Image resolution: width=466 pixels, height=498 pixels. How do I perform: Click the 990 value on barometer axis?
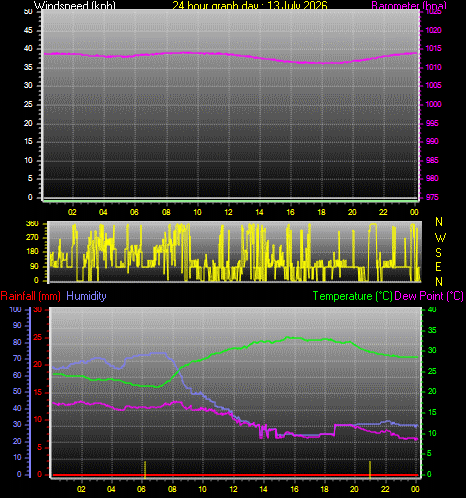[432, 141]
